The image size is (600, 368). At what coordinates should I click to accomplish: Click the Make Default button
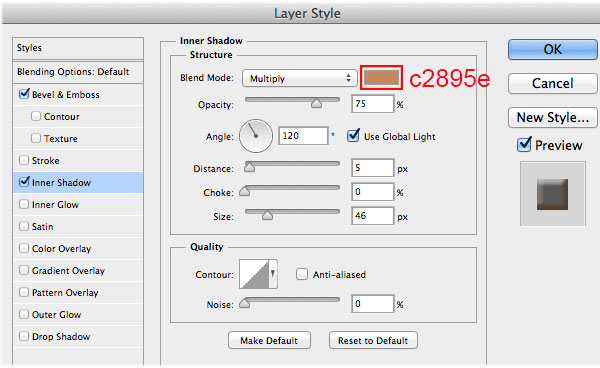click(269, 340)
